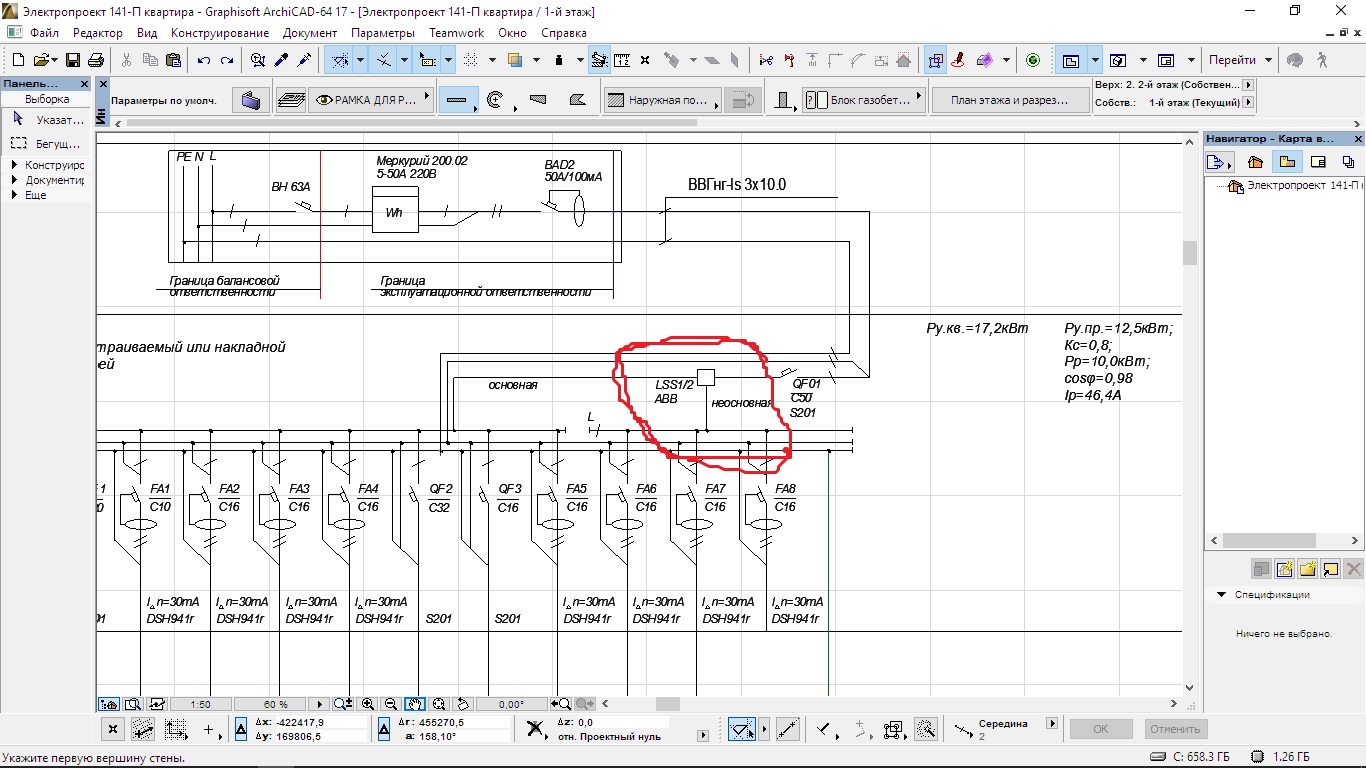Open the Teamwork menu

coord(456,33)
